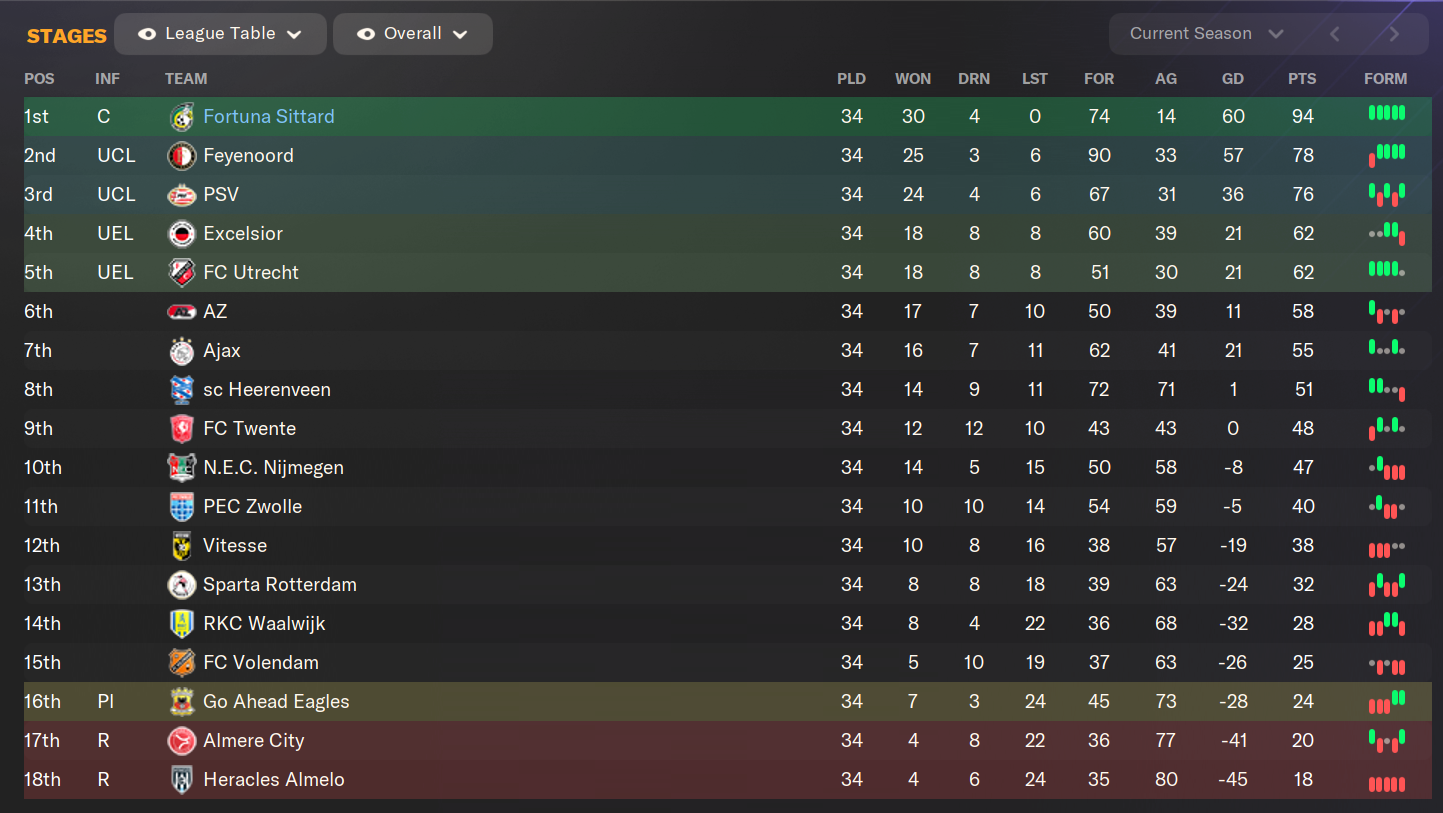1443x813 pixels.
Task: Click Fortuna Sittard's form bars
Action: click(x=1386, y=113)
